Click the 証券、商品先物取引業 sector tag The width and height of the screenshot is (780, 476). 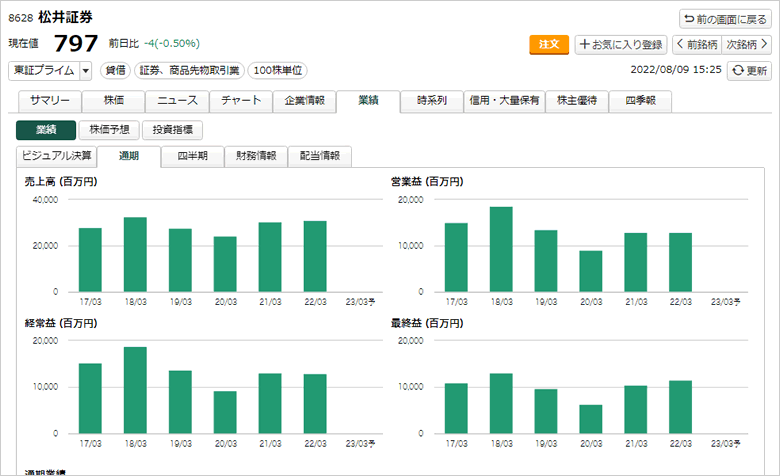190,71
